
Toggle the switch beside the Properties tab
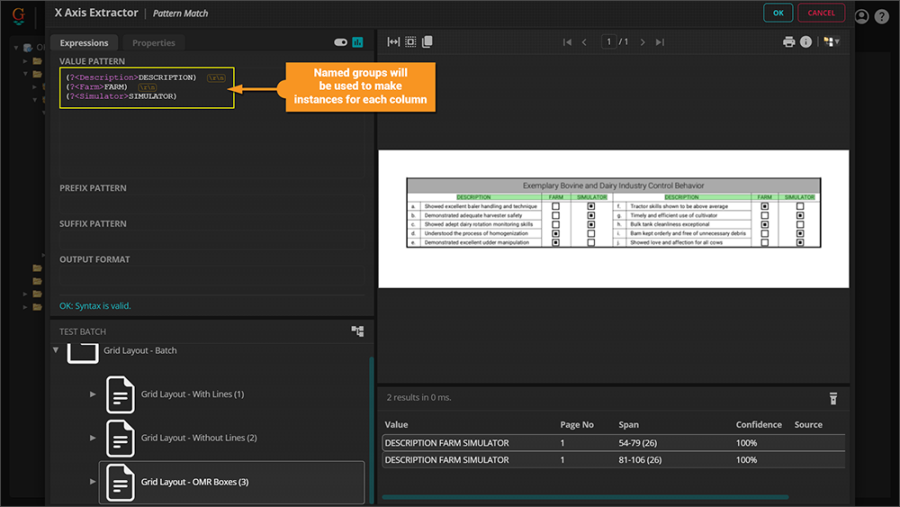[x=341, y=43]
